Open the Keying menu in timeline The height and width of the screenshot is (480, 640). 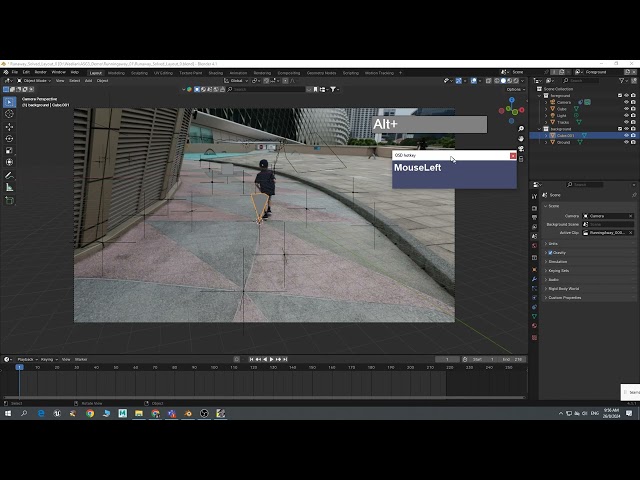49,360
